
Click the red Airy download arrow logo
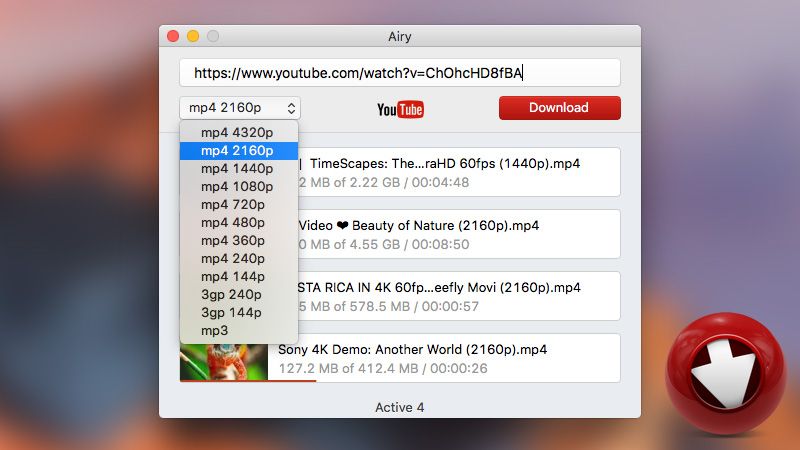pos(725,373)
